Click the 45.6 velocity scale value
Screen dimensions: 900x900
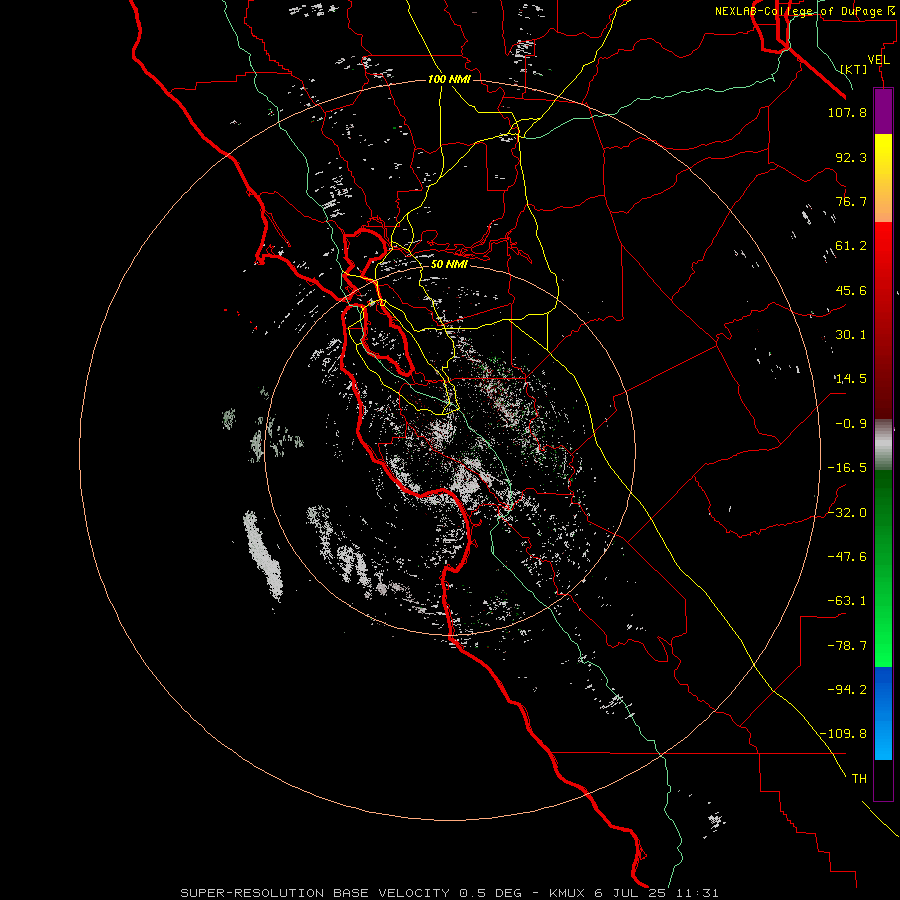pos(851,290)
